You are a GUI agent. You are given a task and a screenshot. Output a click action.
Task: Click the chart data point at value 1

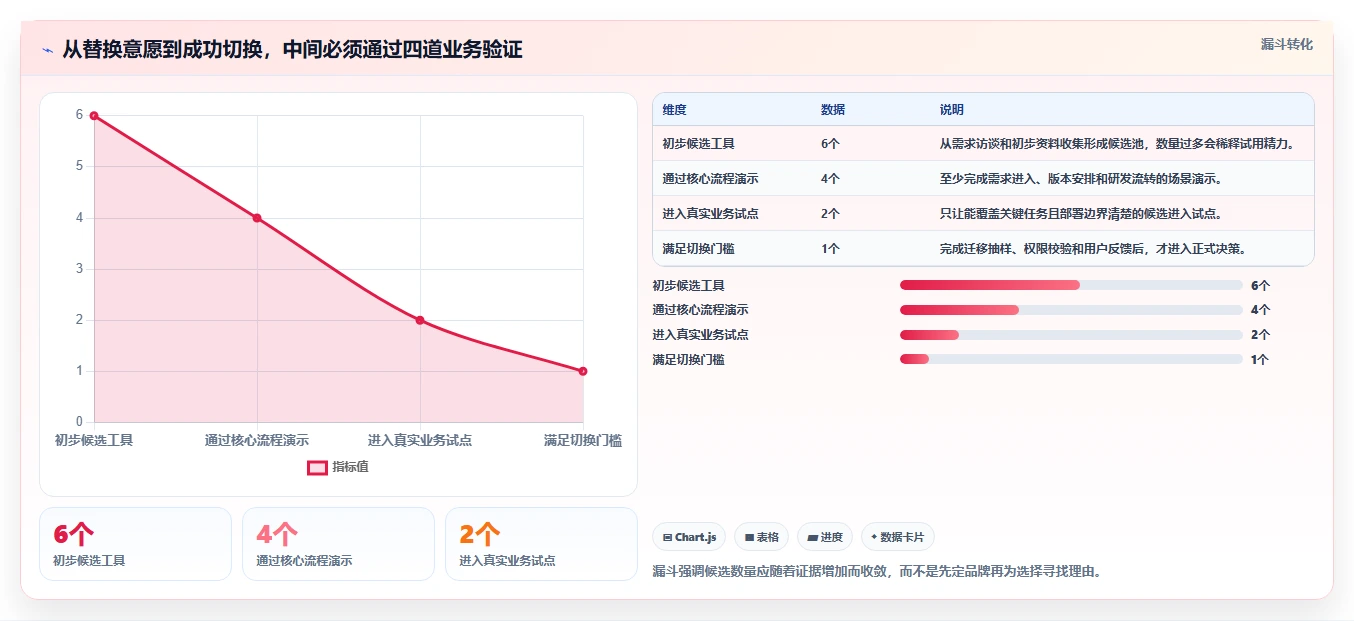(583, 371)
